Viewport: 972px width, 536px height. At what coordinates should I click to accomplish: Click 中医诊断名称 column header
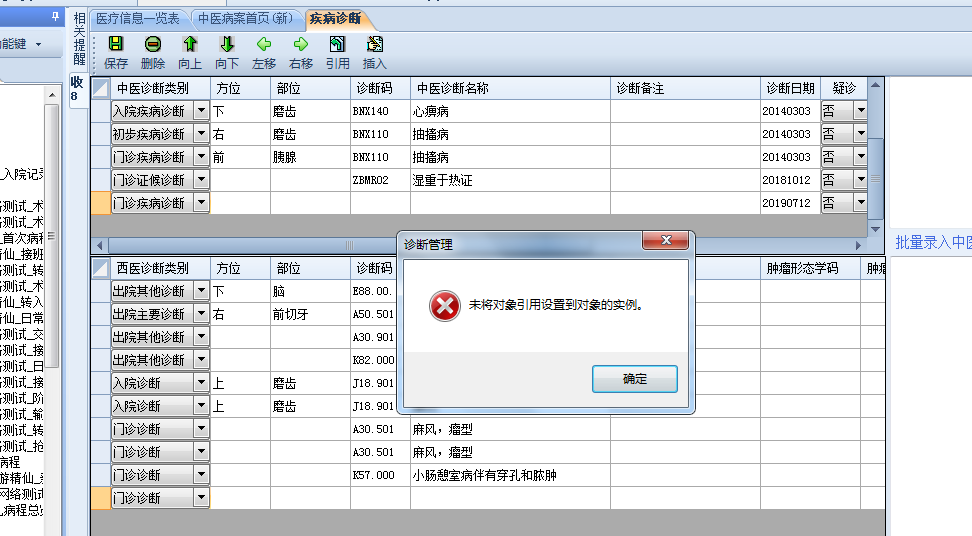(510, 88)
